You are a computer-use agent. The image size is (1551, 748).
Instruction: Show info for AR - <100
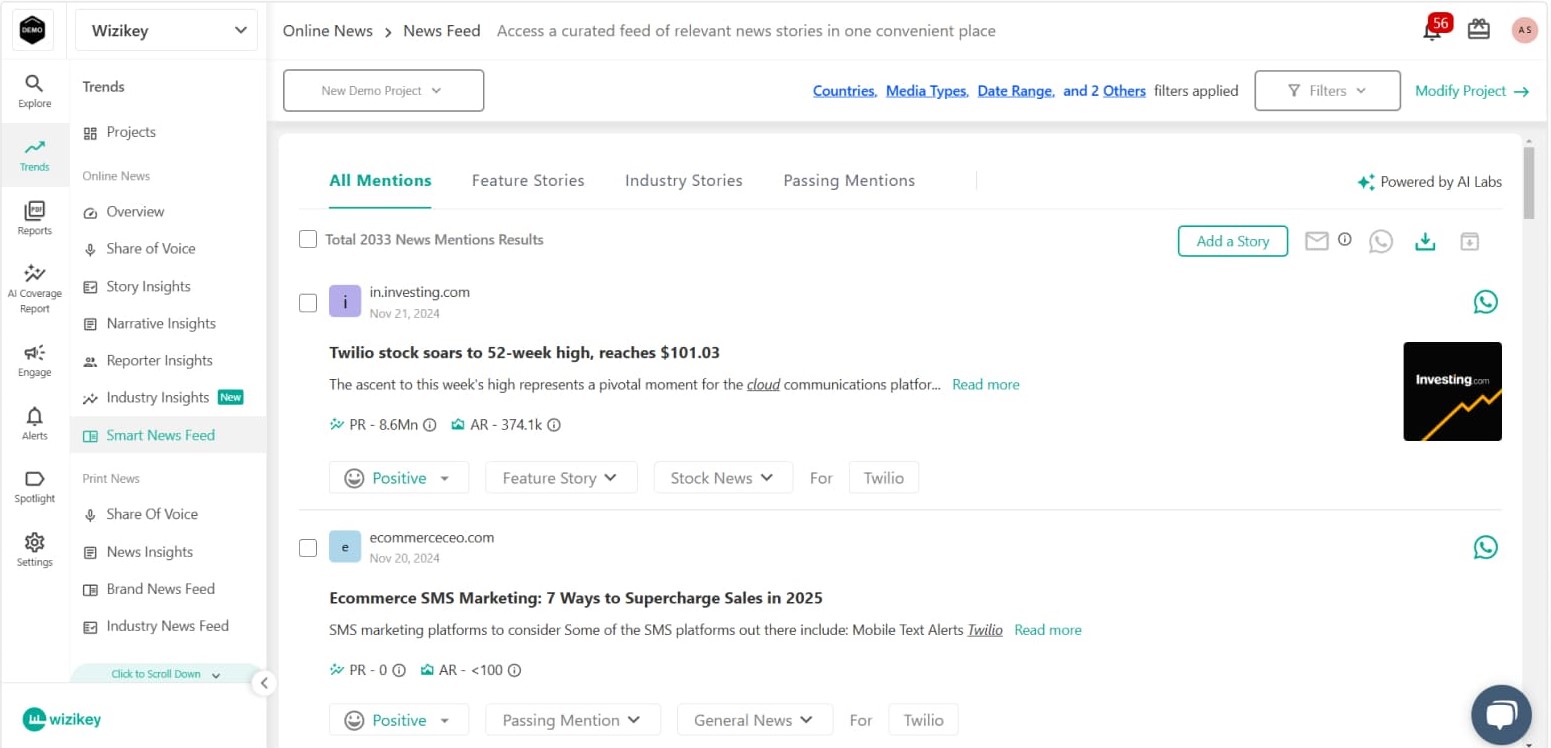coord(515,671)
